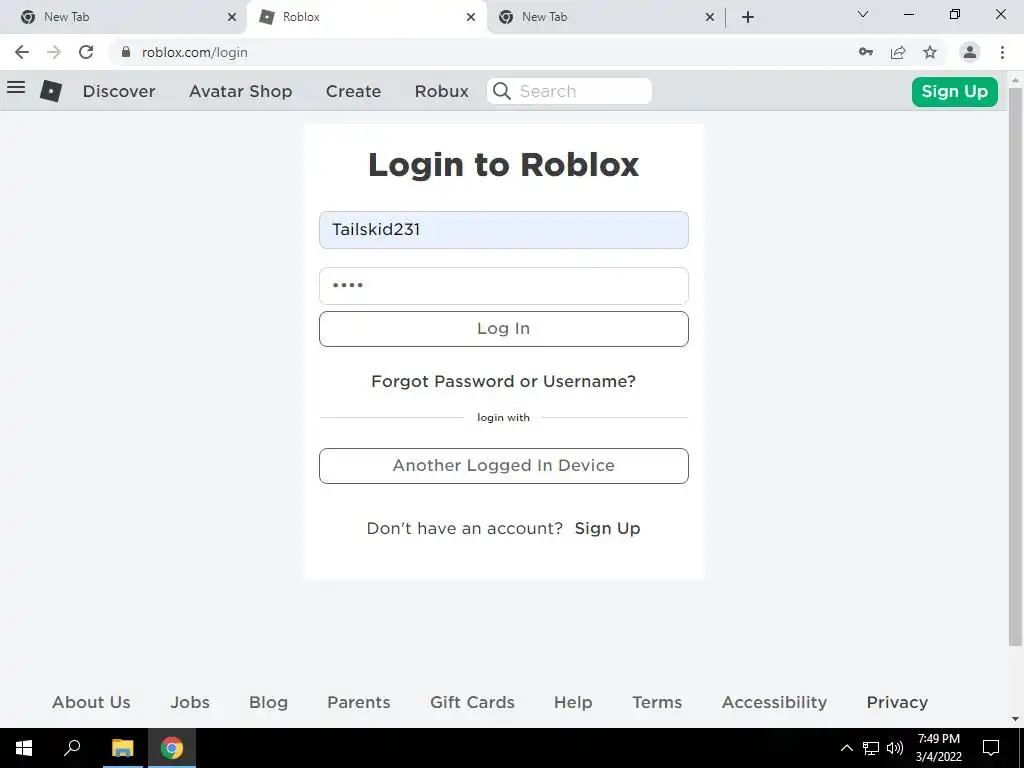Open the Discover menu item
The width and height of the screenshot is (1024, 768).
click(x=119, y=91)
